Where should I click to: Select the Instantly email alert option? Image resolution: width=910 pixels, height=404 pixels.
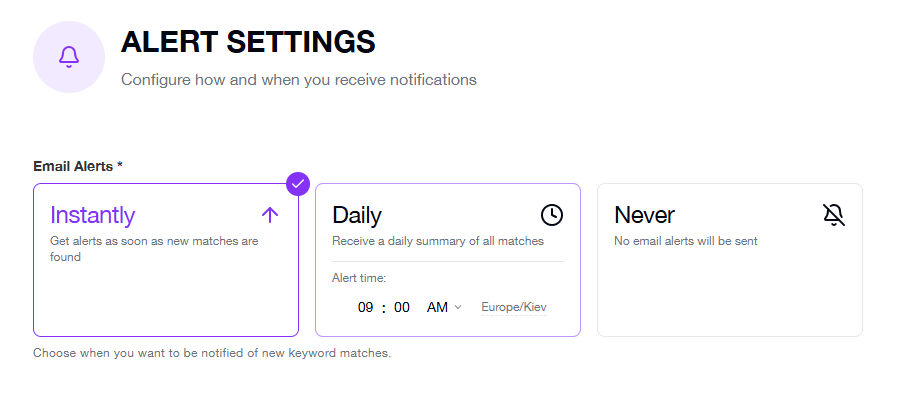point(93,215)
